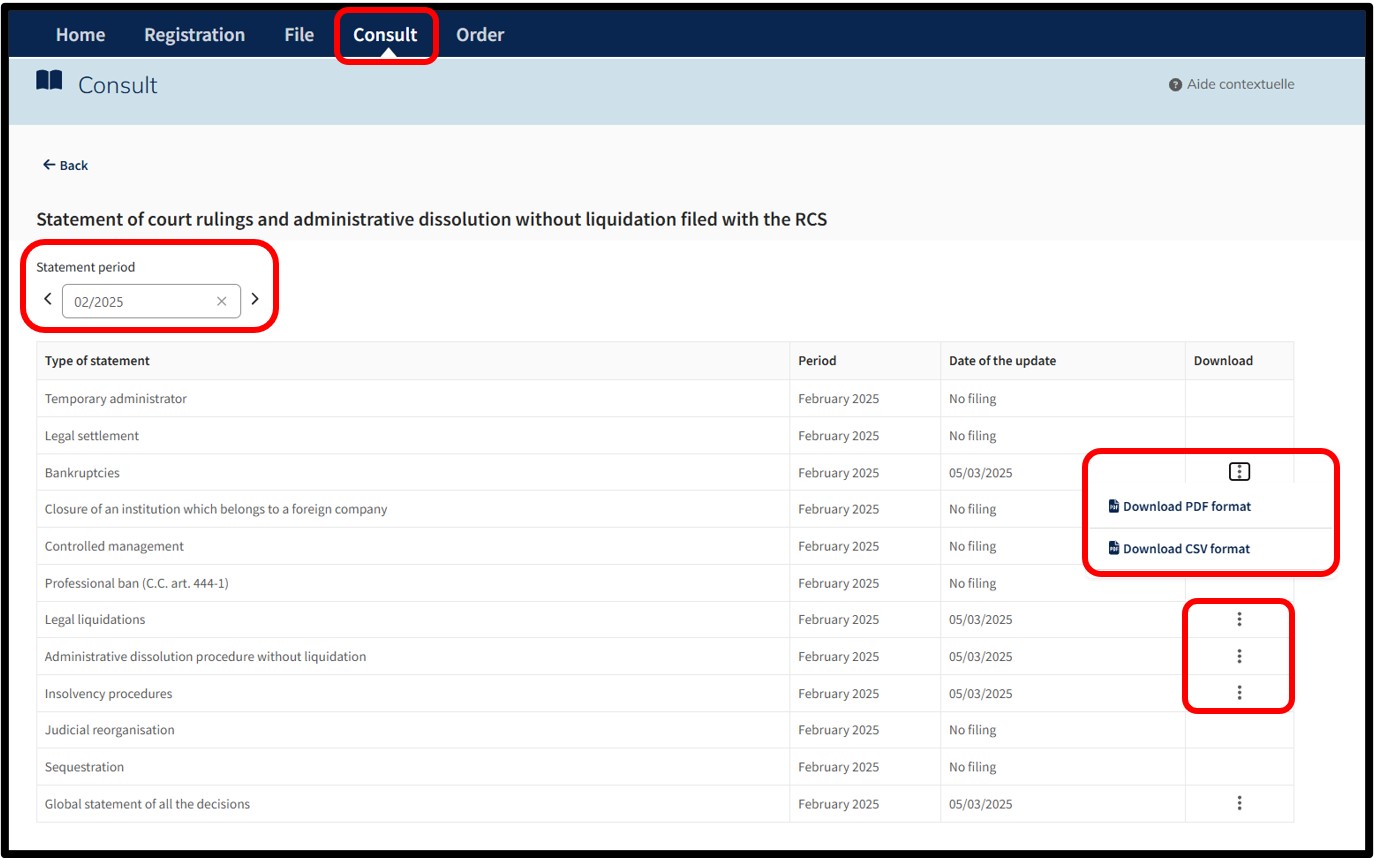The height and width of the screenshot is (858, 1374).
Task: Click the Consult book icon
Action: click(x=49, y=81)
